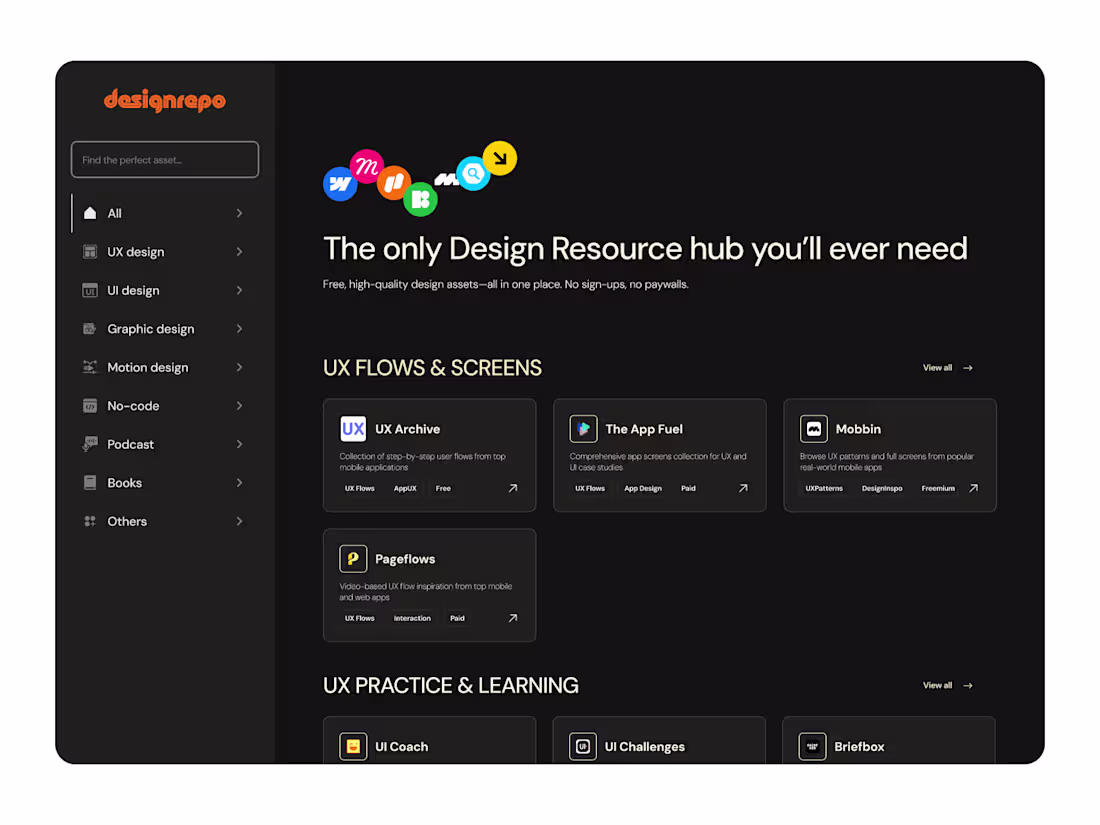Open UX Archive via its arrow icon

[513, 488]
